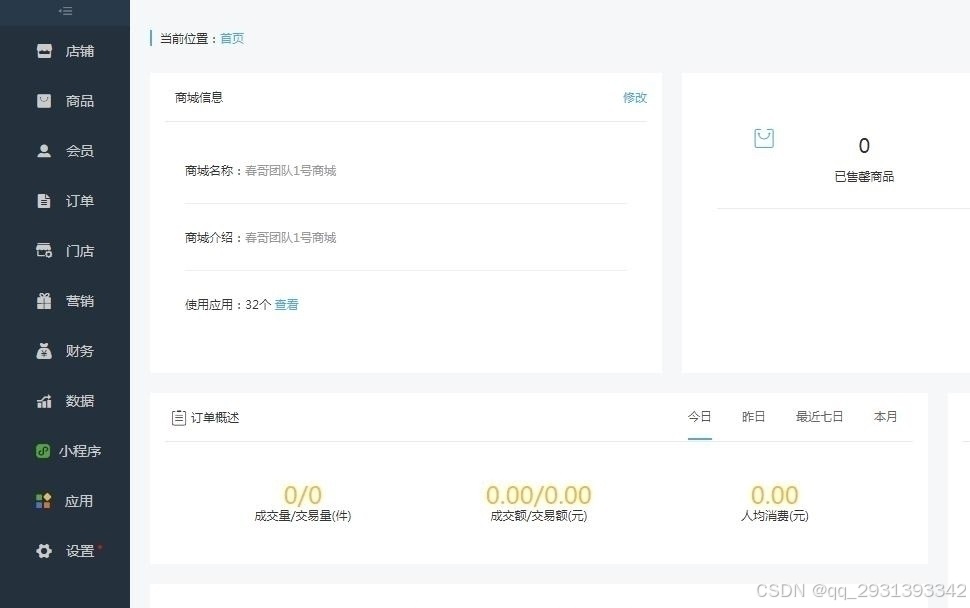Select the 本月 tab
The width and height of the screenshot is (970, 608).
885,417
